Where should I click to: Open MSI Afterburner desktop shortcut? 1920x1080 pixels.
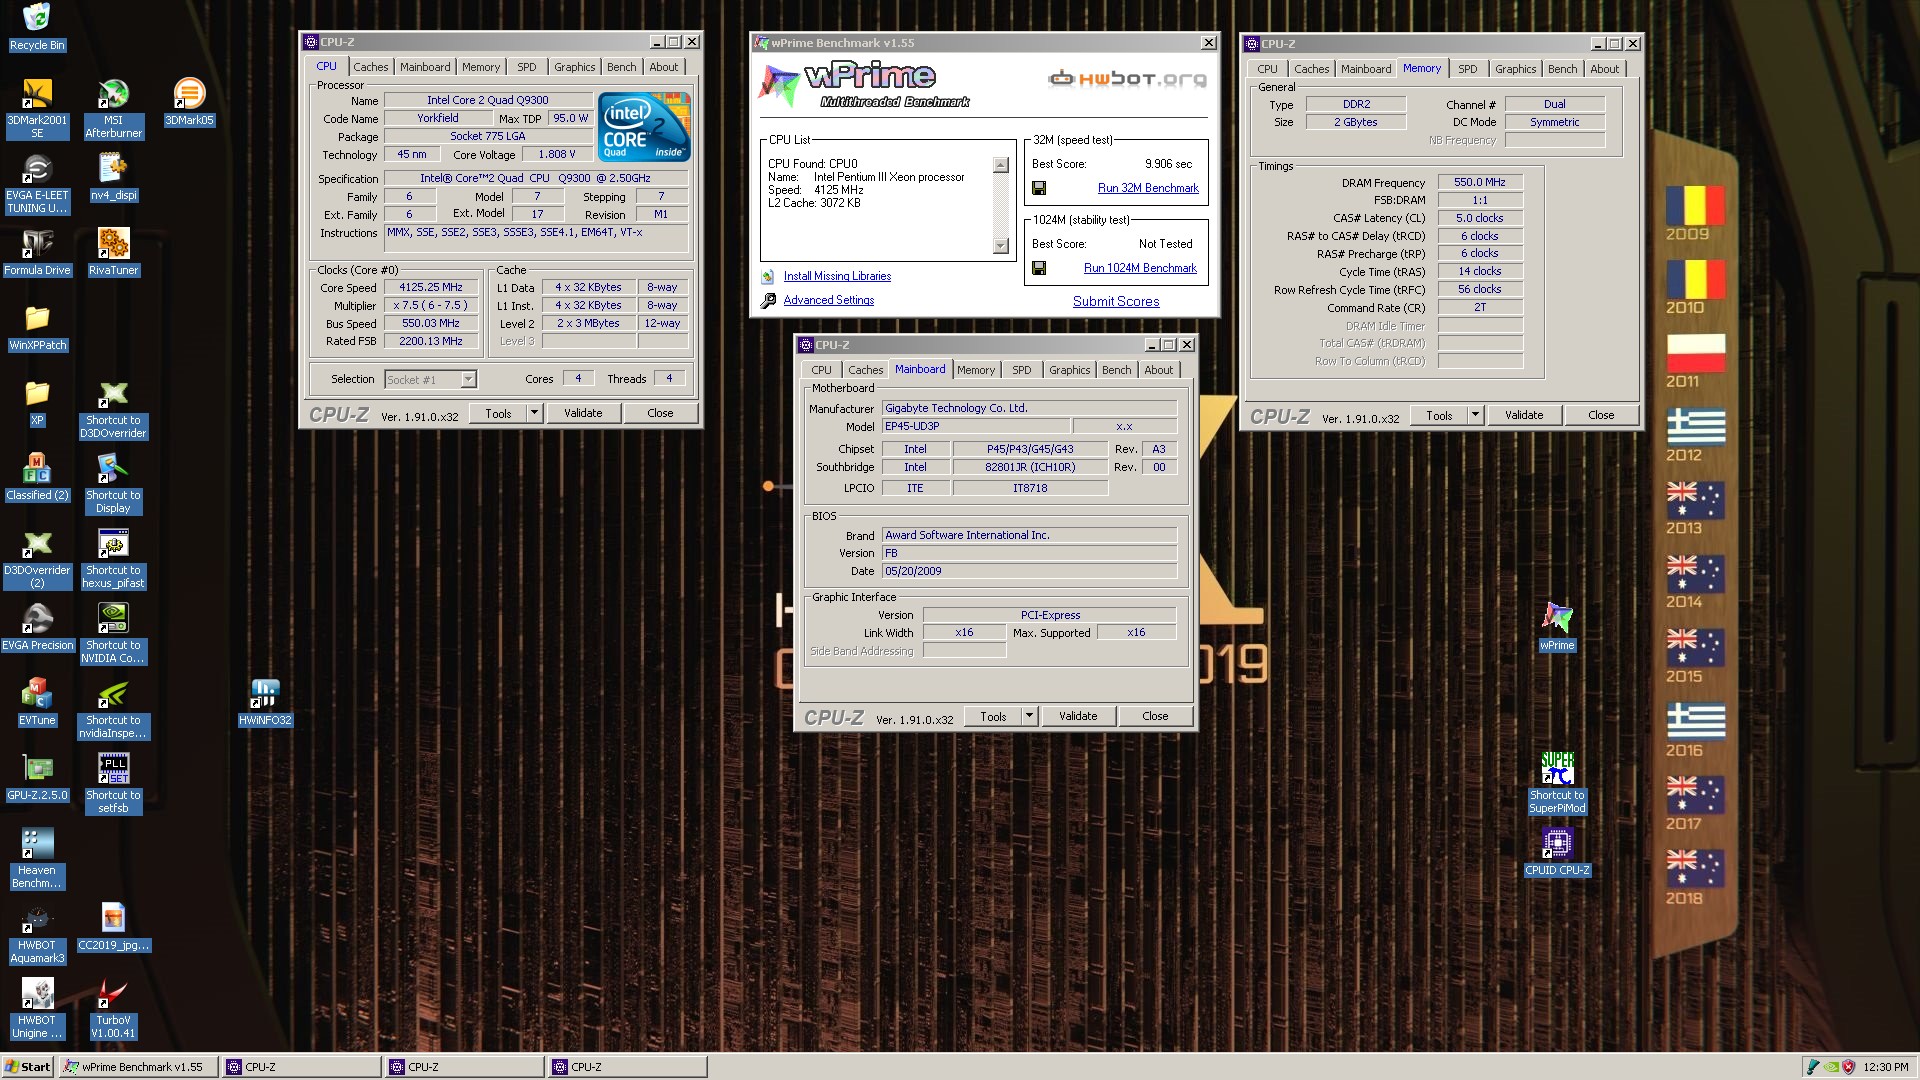click(x=113, y=108)
